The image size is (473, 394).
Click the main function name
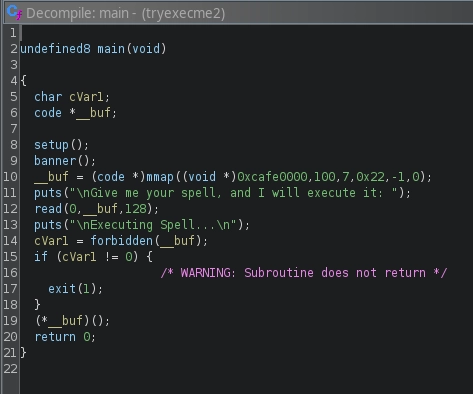(x=111, y=49)
